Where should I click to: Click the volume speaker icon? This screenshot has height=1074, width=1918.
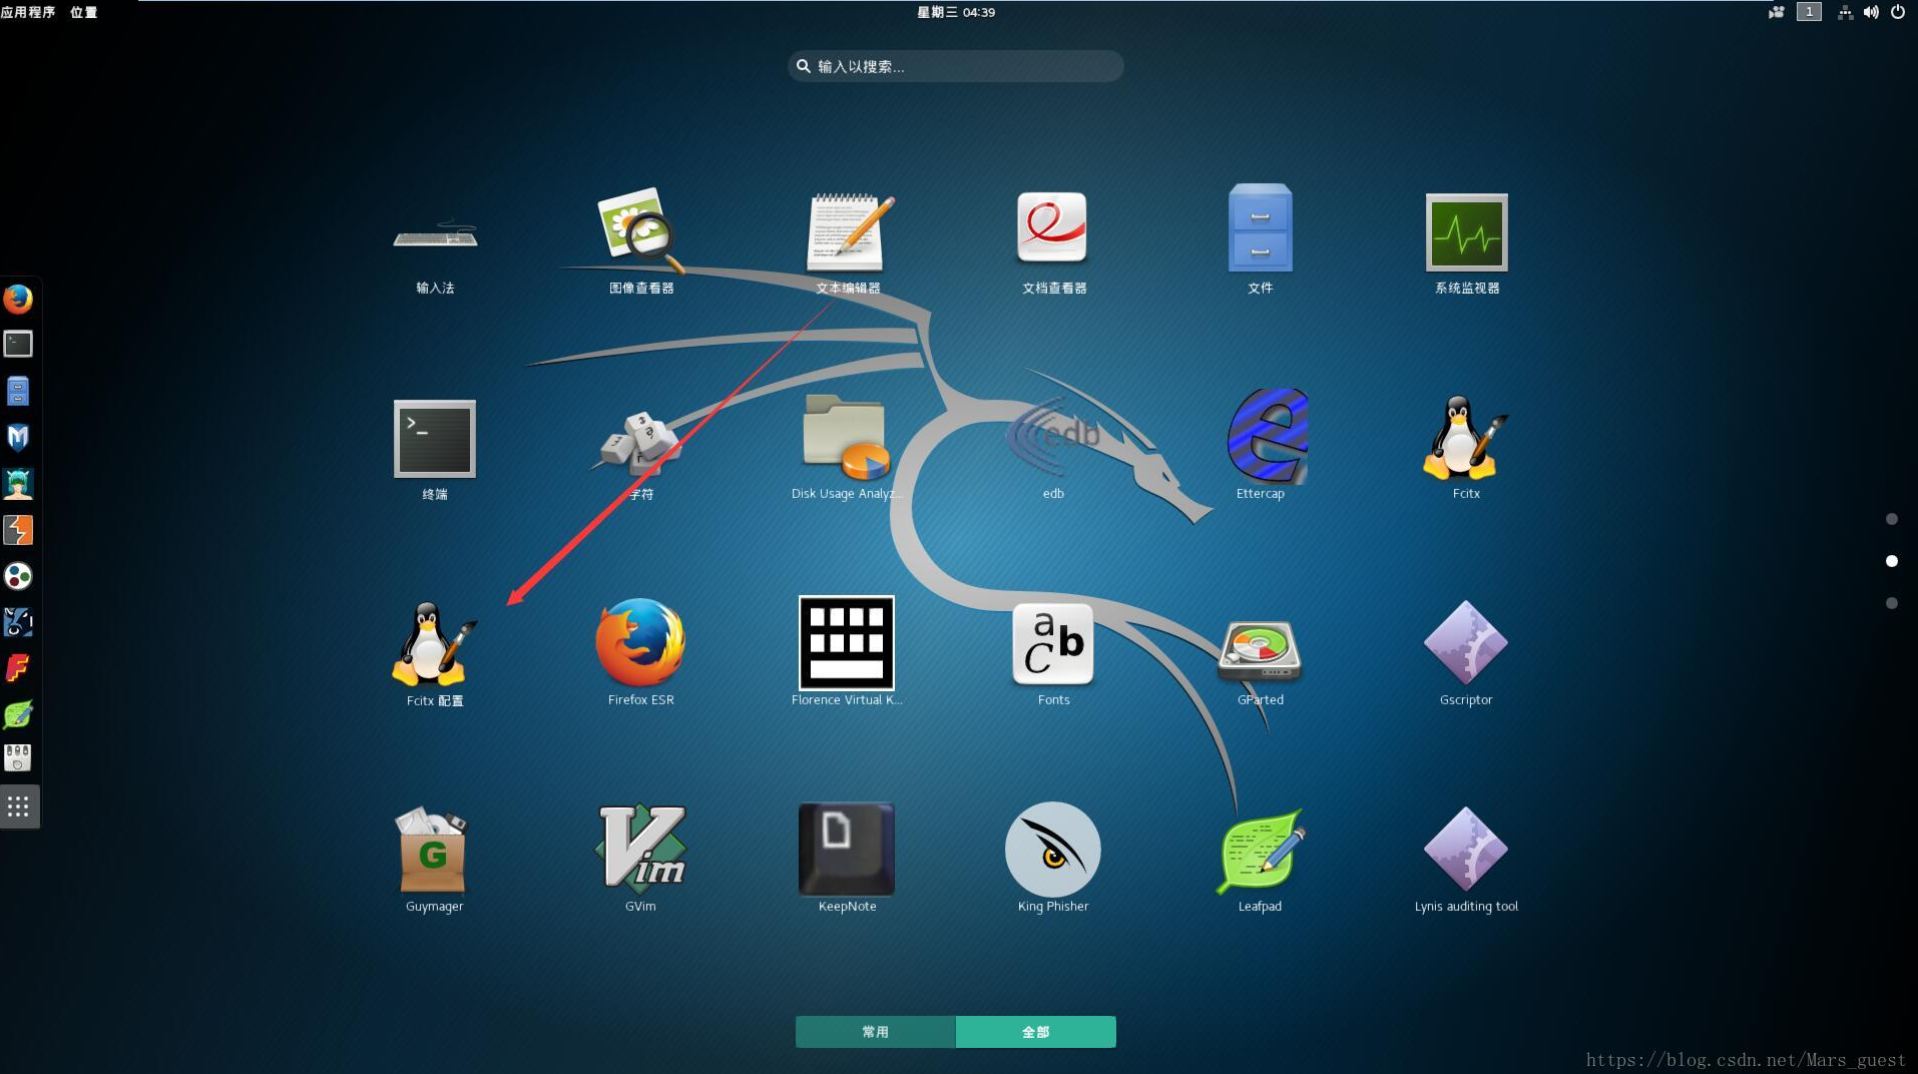coord(1871,12)
